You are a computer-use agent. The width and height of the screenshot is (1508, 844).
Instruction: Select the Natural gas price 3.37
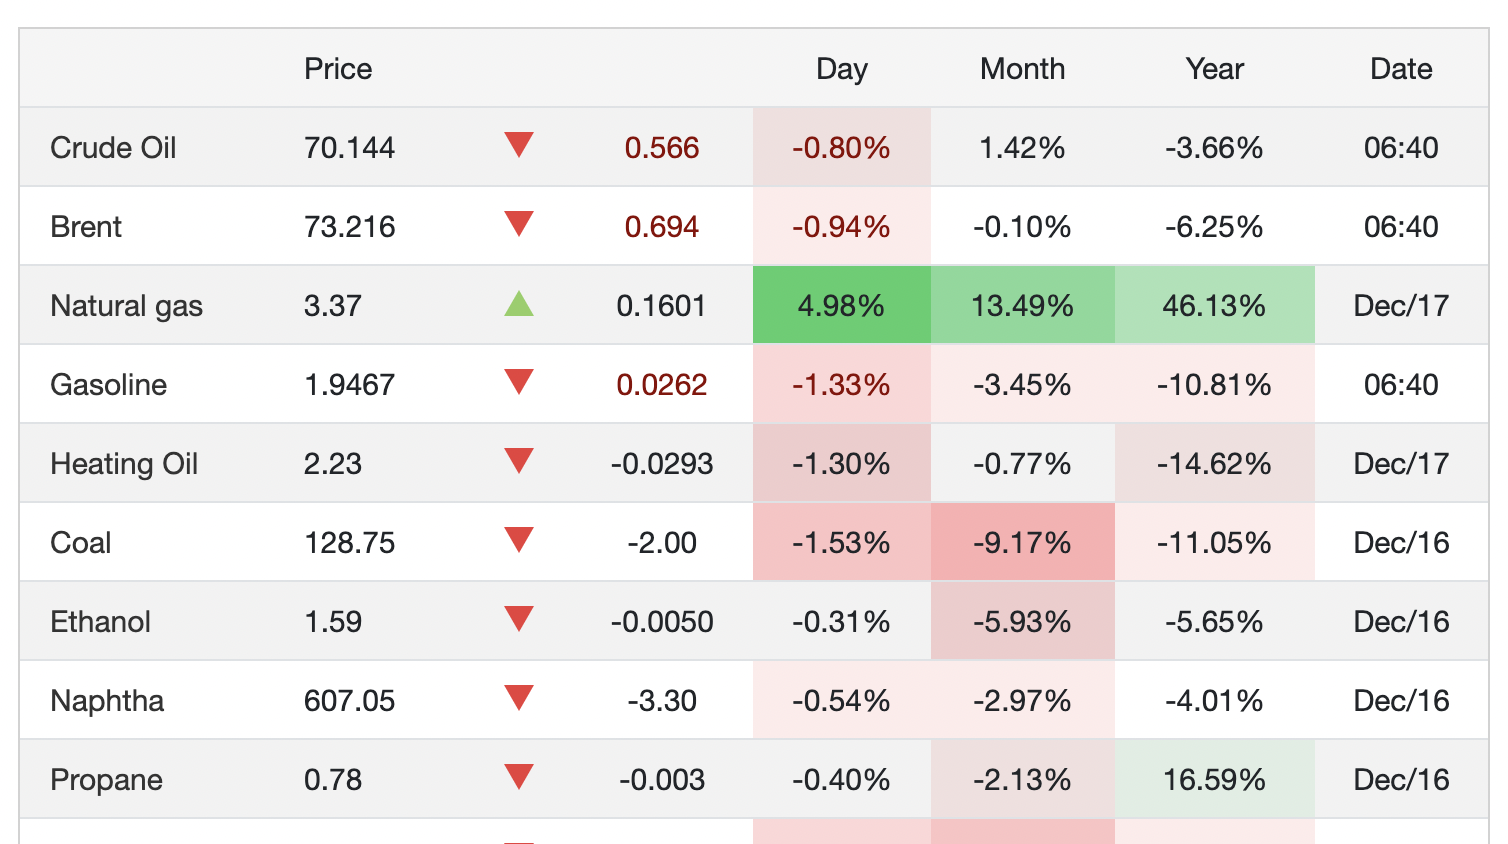click(333, 306)
